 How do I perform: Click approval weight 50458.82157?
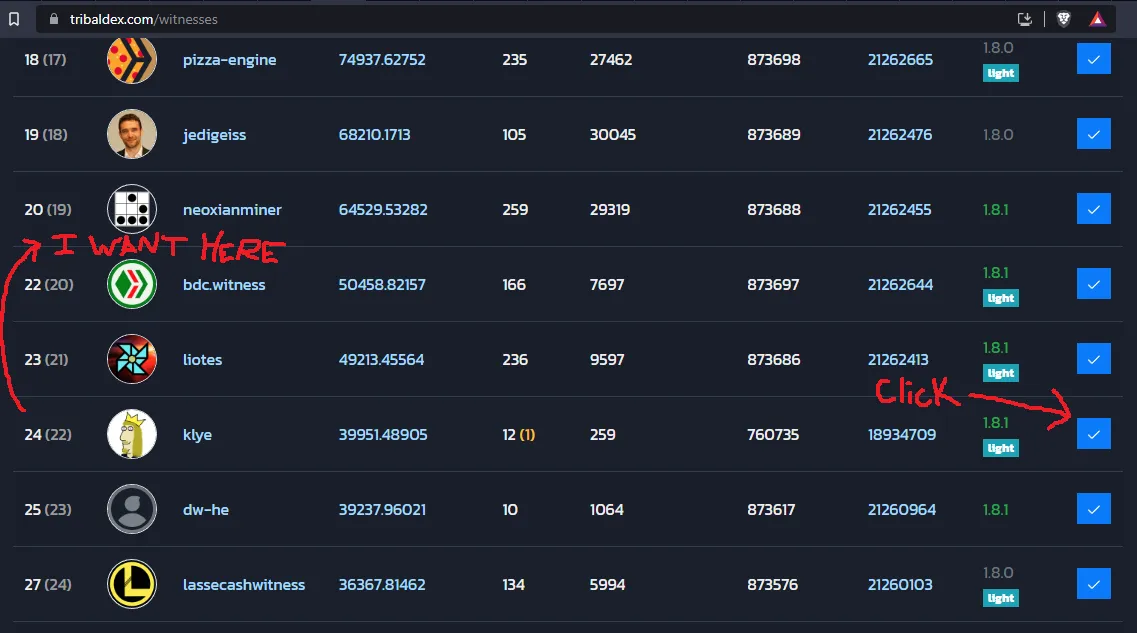(x=382, y=284)
